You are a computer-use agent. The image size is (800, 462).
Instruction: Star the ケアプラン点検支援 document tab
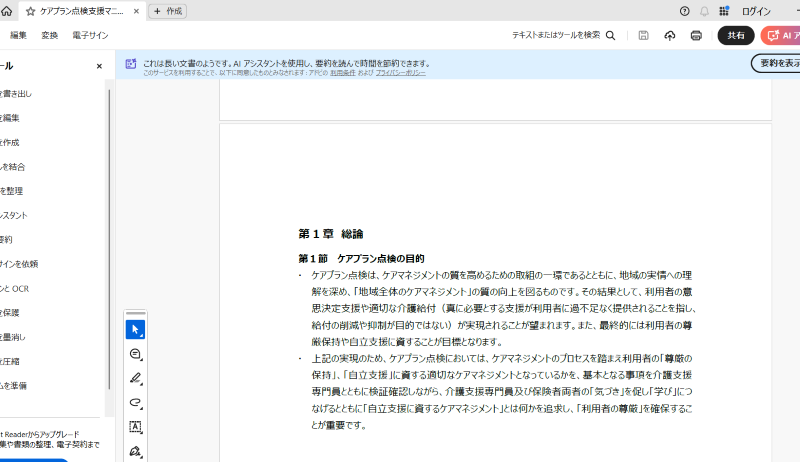(x=30, y=11)
